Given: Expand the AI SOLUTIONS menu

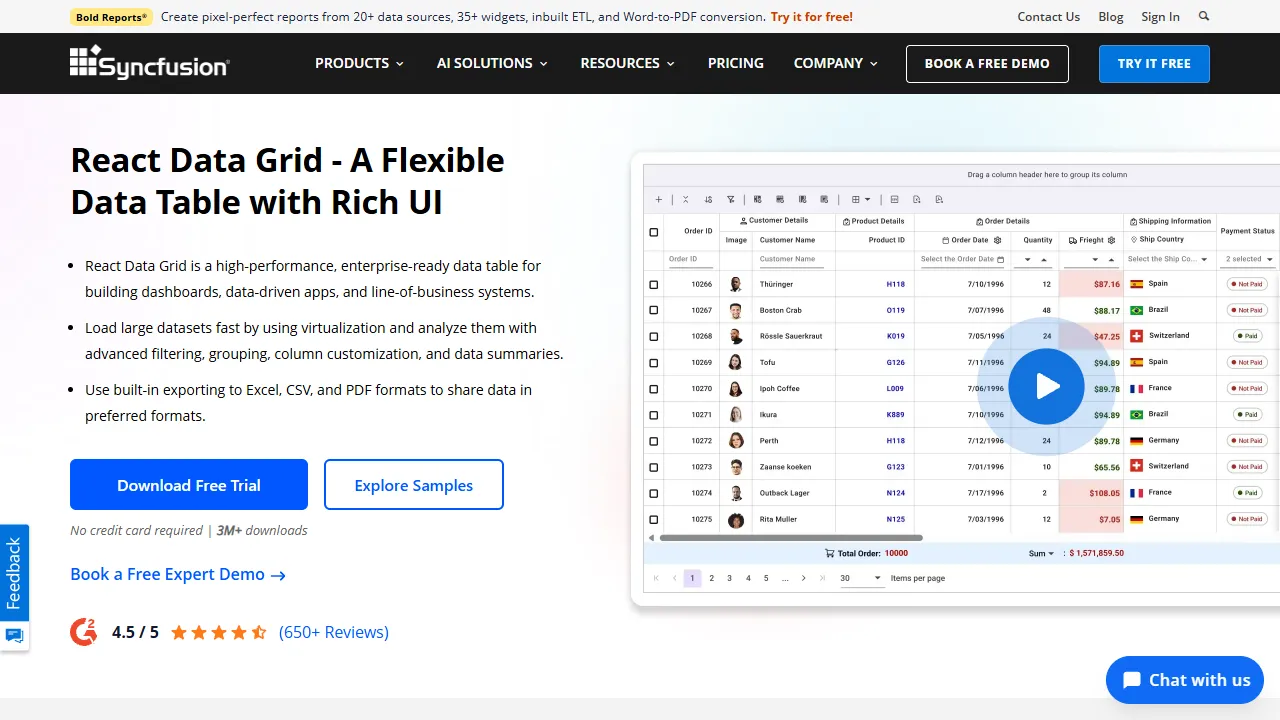Looking at the screenshot, I should [x=492, y=63].
